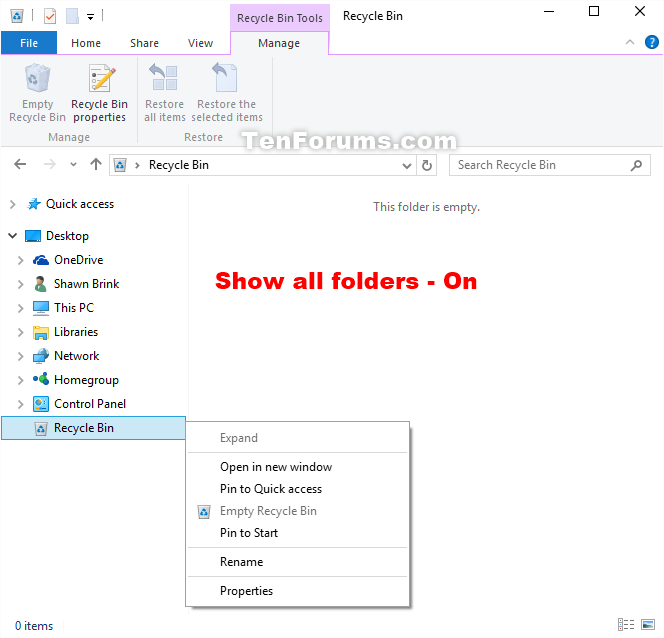
Task: Click the Recycle Bin icon in address bar
Action: (x=120, y=165)
